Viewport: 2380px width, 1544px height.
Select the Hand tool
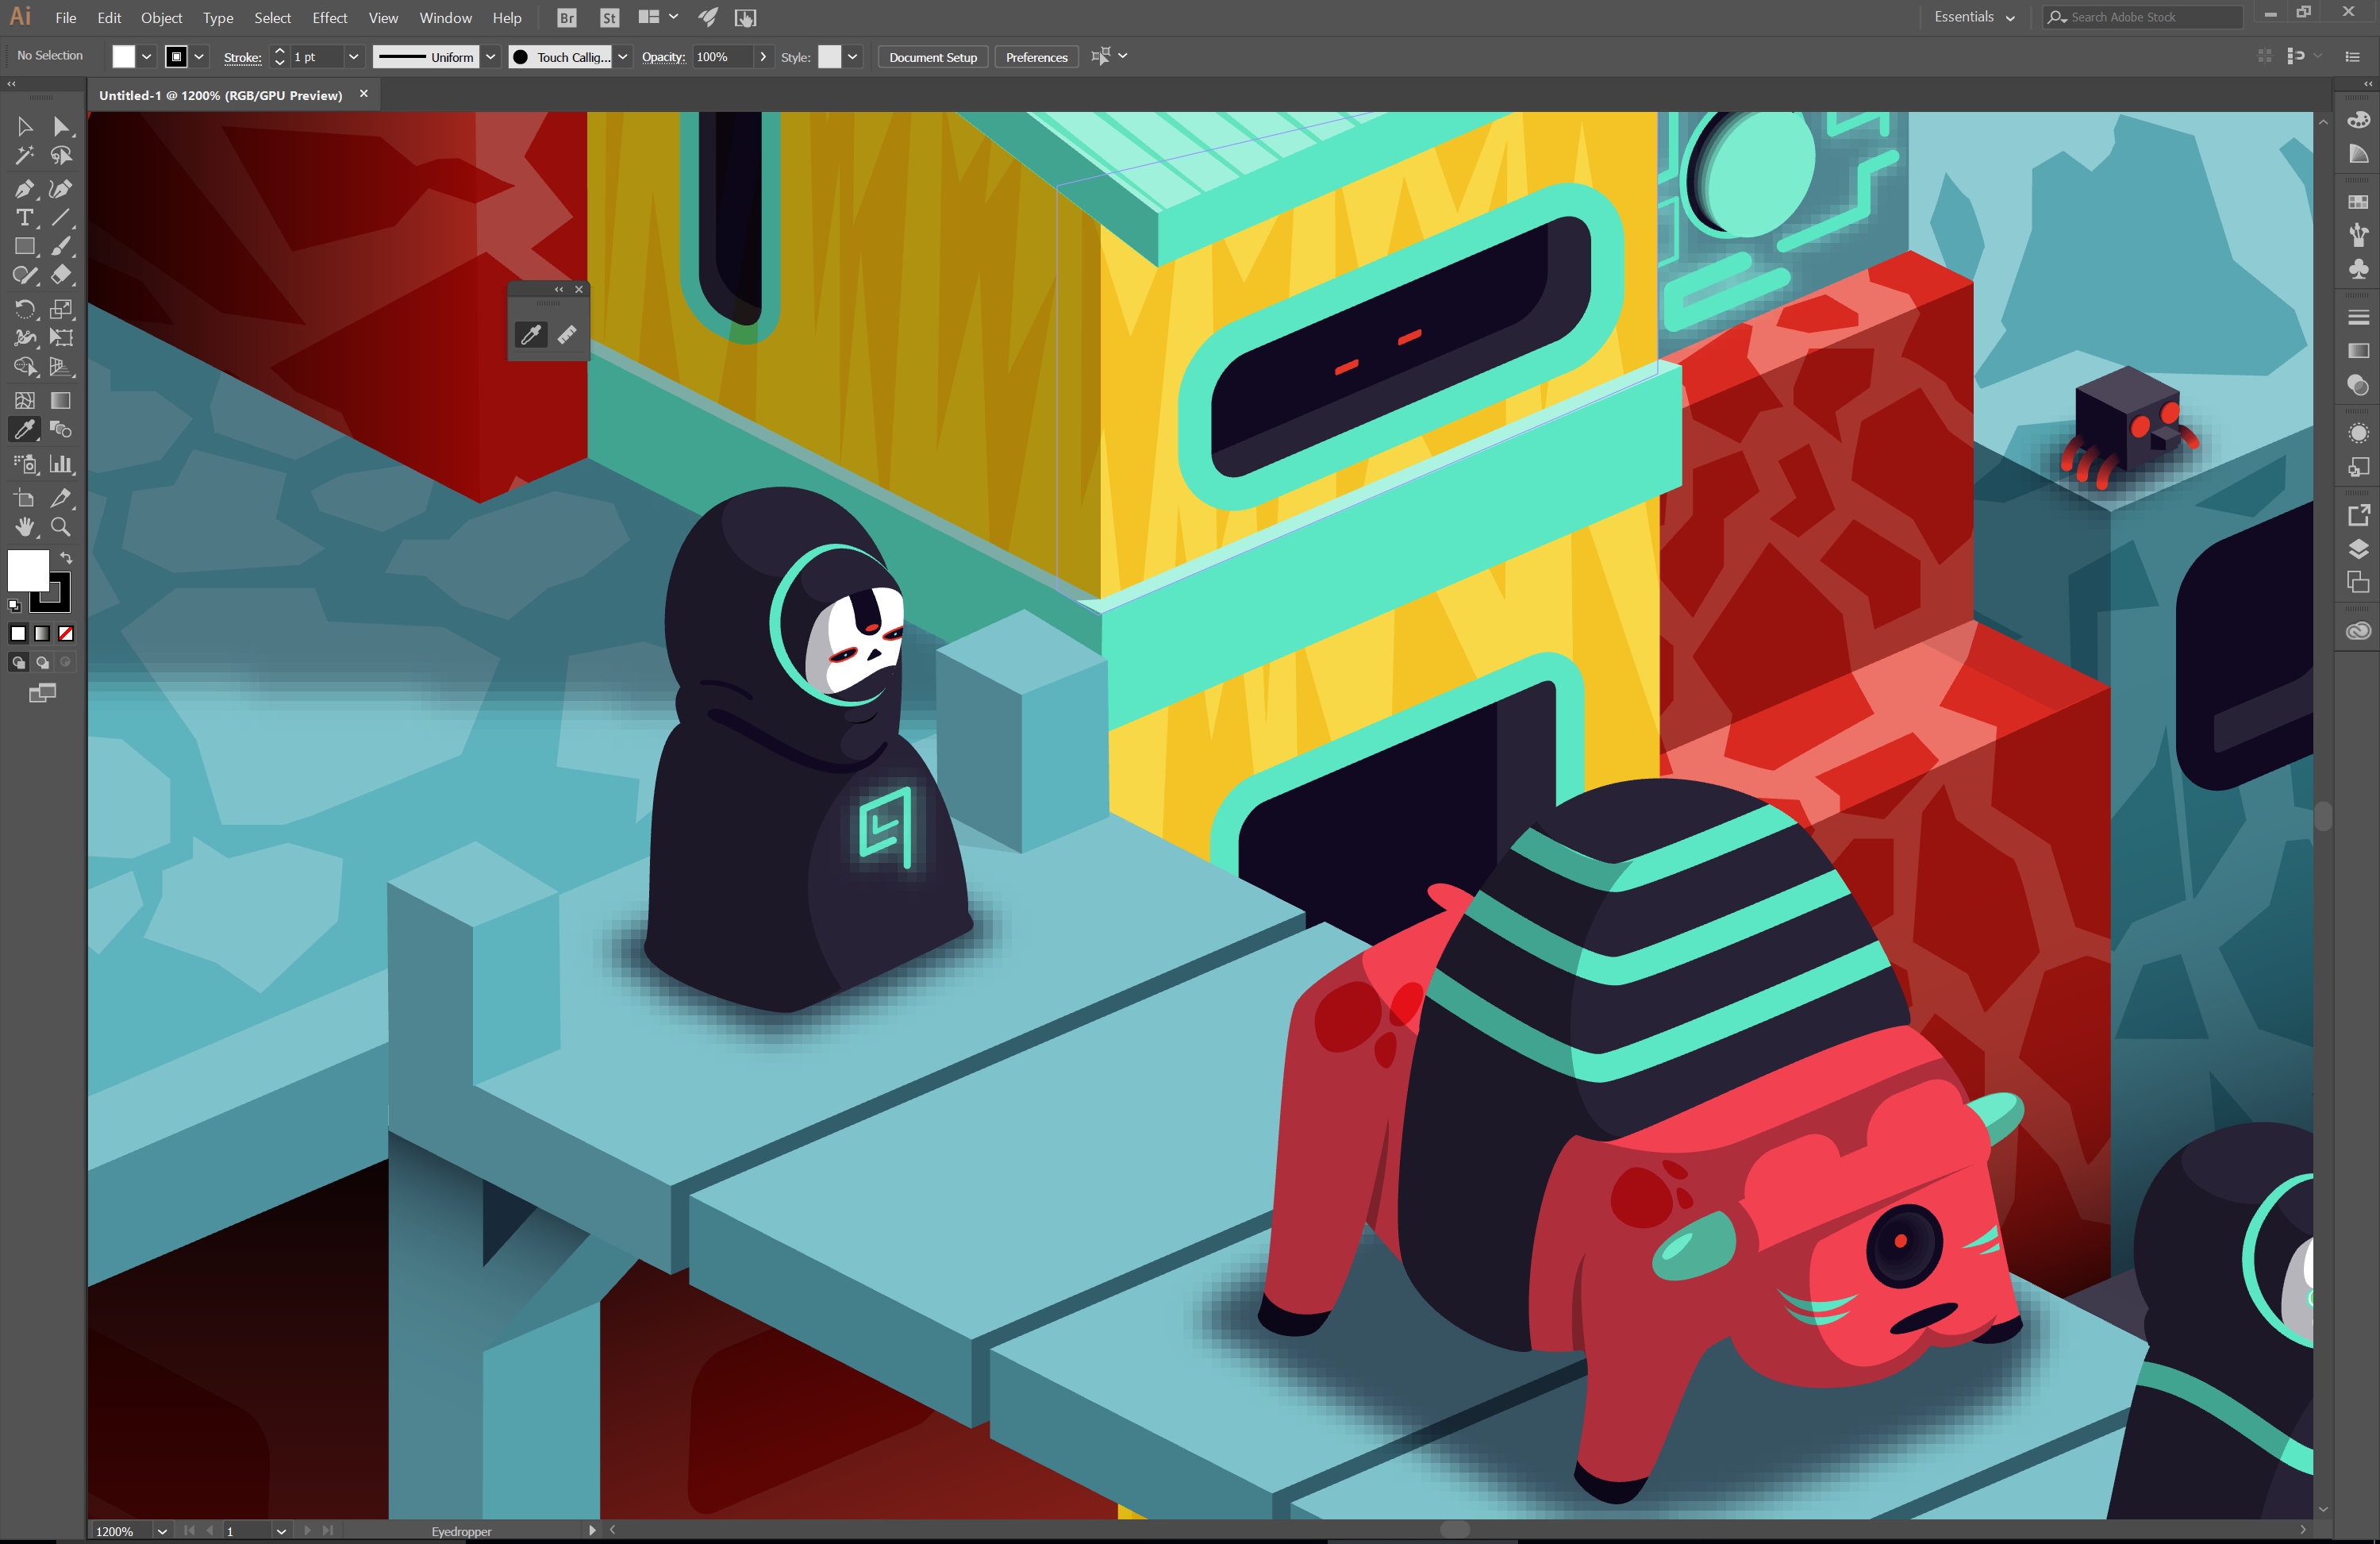click(24, 527)
